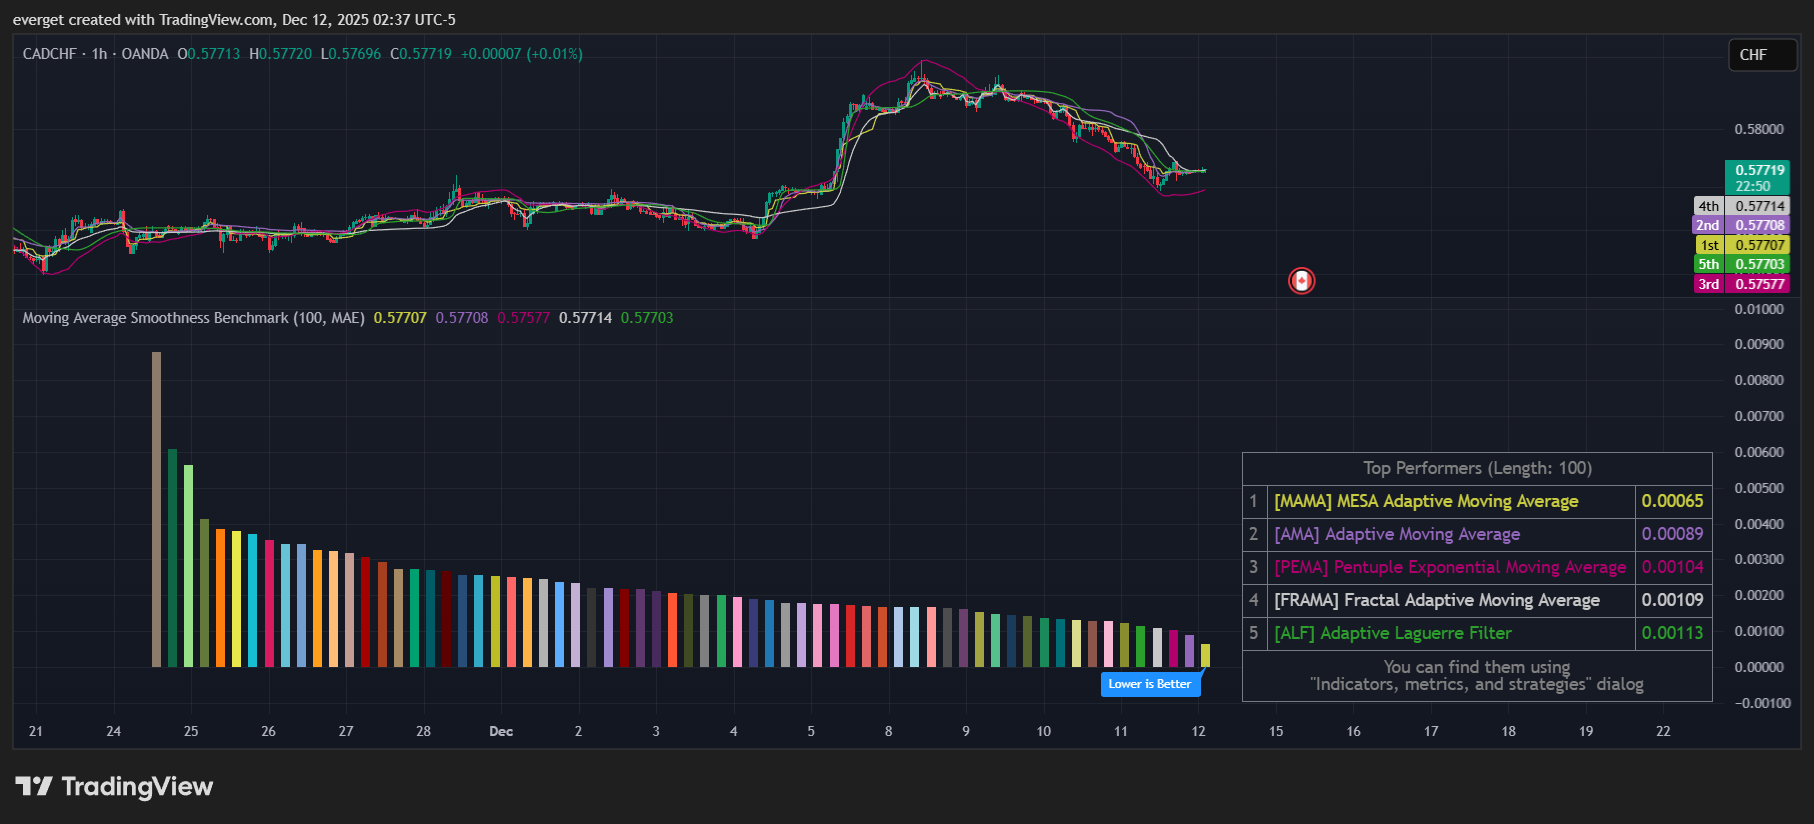Screen dimensions: 1814x824
Task: Click the 0.00113 score in the table
Action: pos(1673,633)
